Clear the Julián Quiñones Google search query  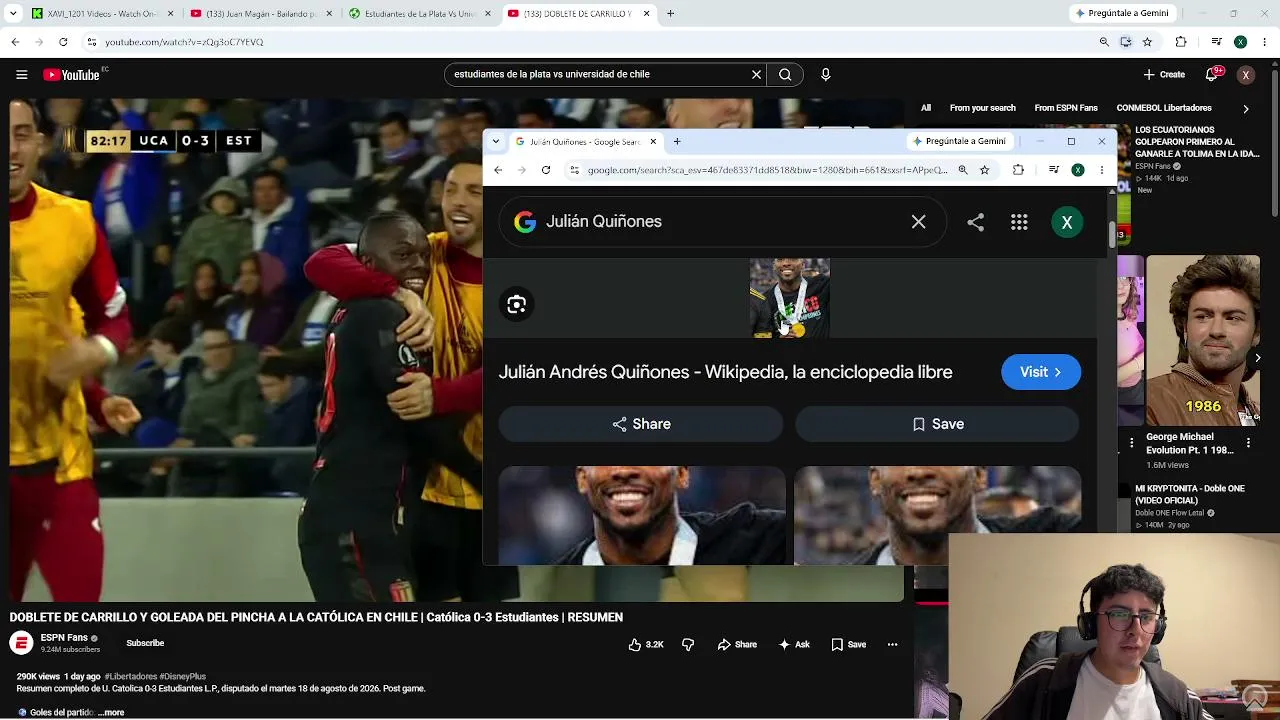pos(918,222)
